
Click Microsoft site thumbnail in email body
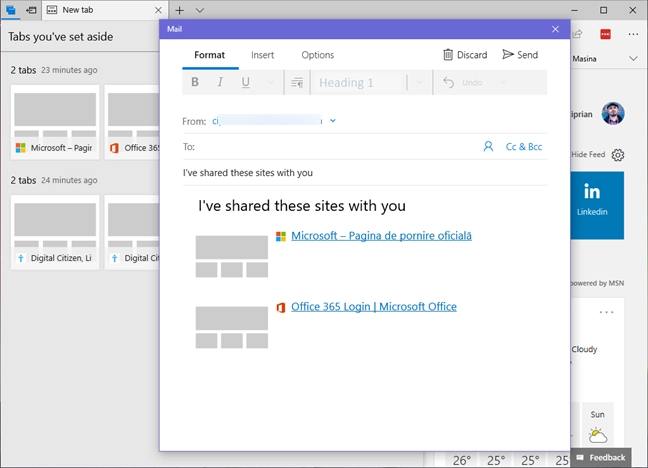click(x=231, y=256)
